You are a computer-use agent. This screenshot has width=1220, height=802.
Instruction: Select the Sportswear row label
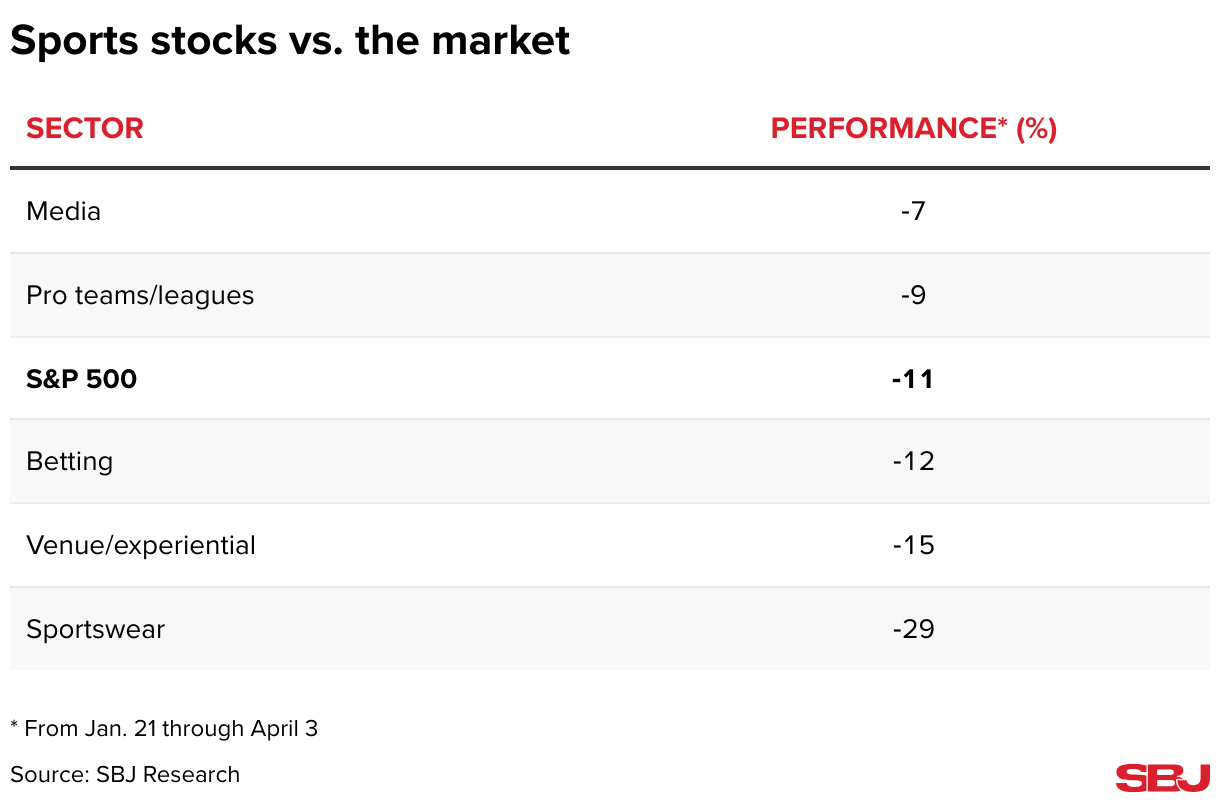pos(95,630)
